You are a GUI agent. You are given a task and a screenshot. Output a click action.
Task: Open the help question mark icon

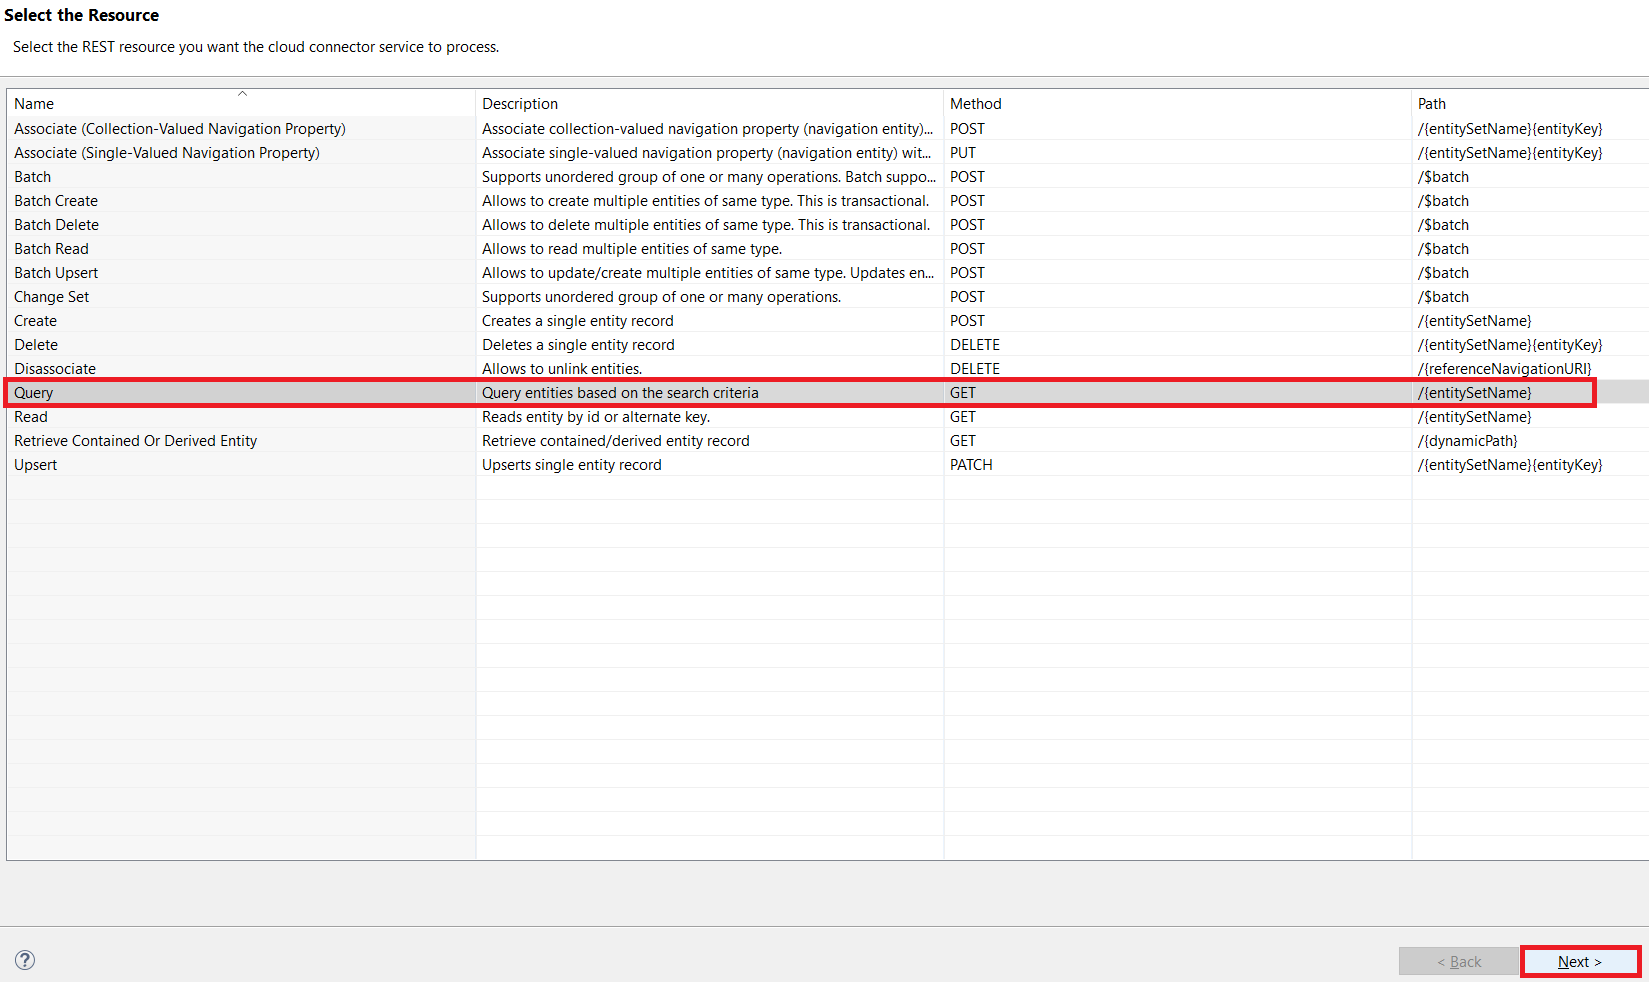[x=25, y=960]
